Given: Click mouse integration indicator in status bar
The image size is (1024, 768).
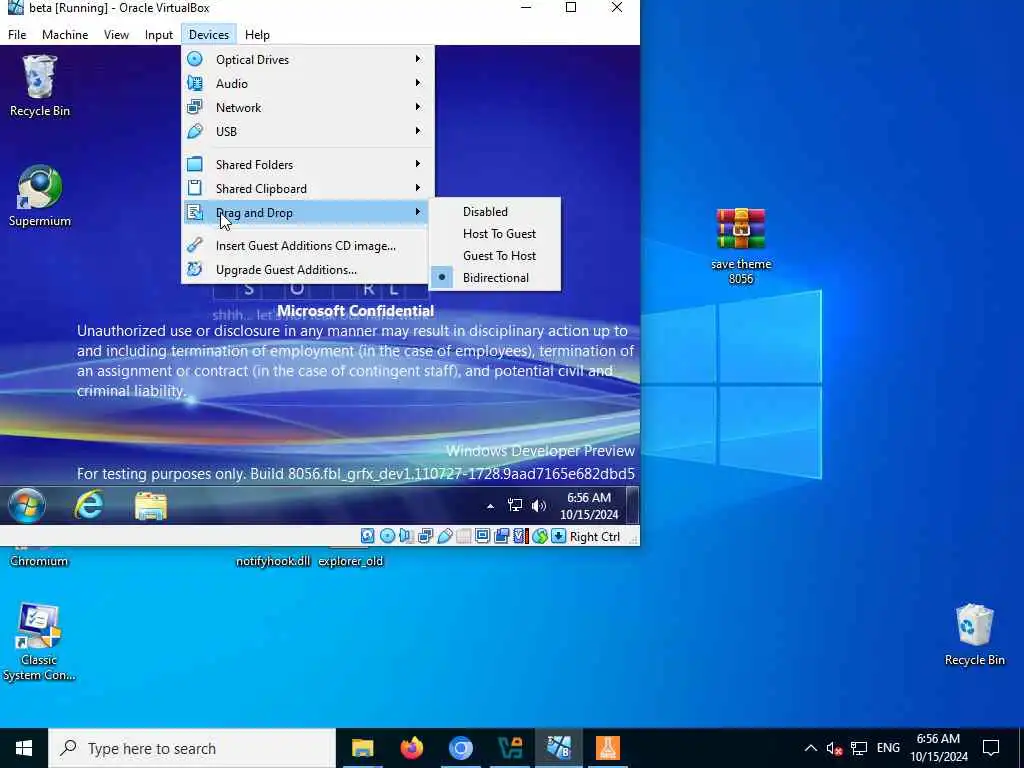Looking at the screenshot, I should click(x=539, y=536).
